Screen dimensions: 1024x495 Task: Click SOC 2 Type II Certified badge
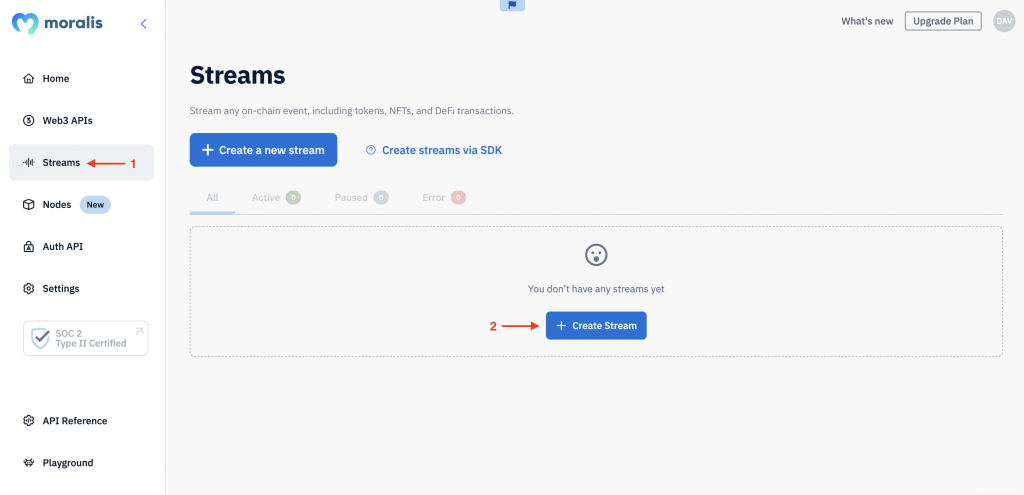point(86,338)
